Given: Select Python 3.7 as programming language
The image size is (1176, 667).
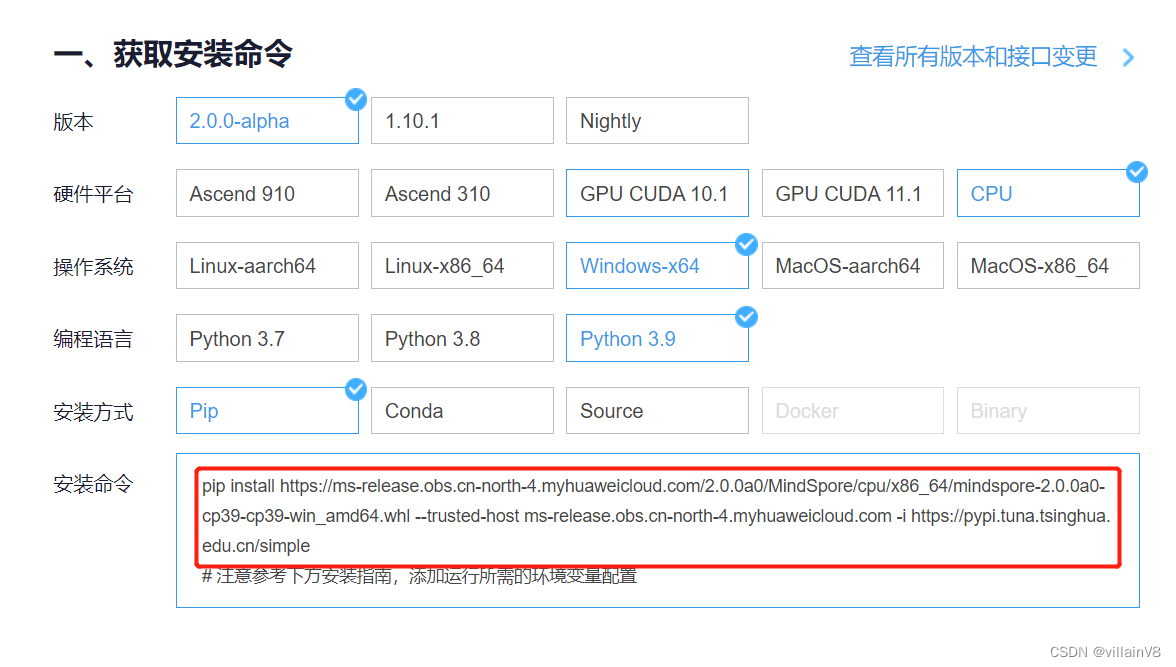Looking at the screenshot, I should click(266, 338).
